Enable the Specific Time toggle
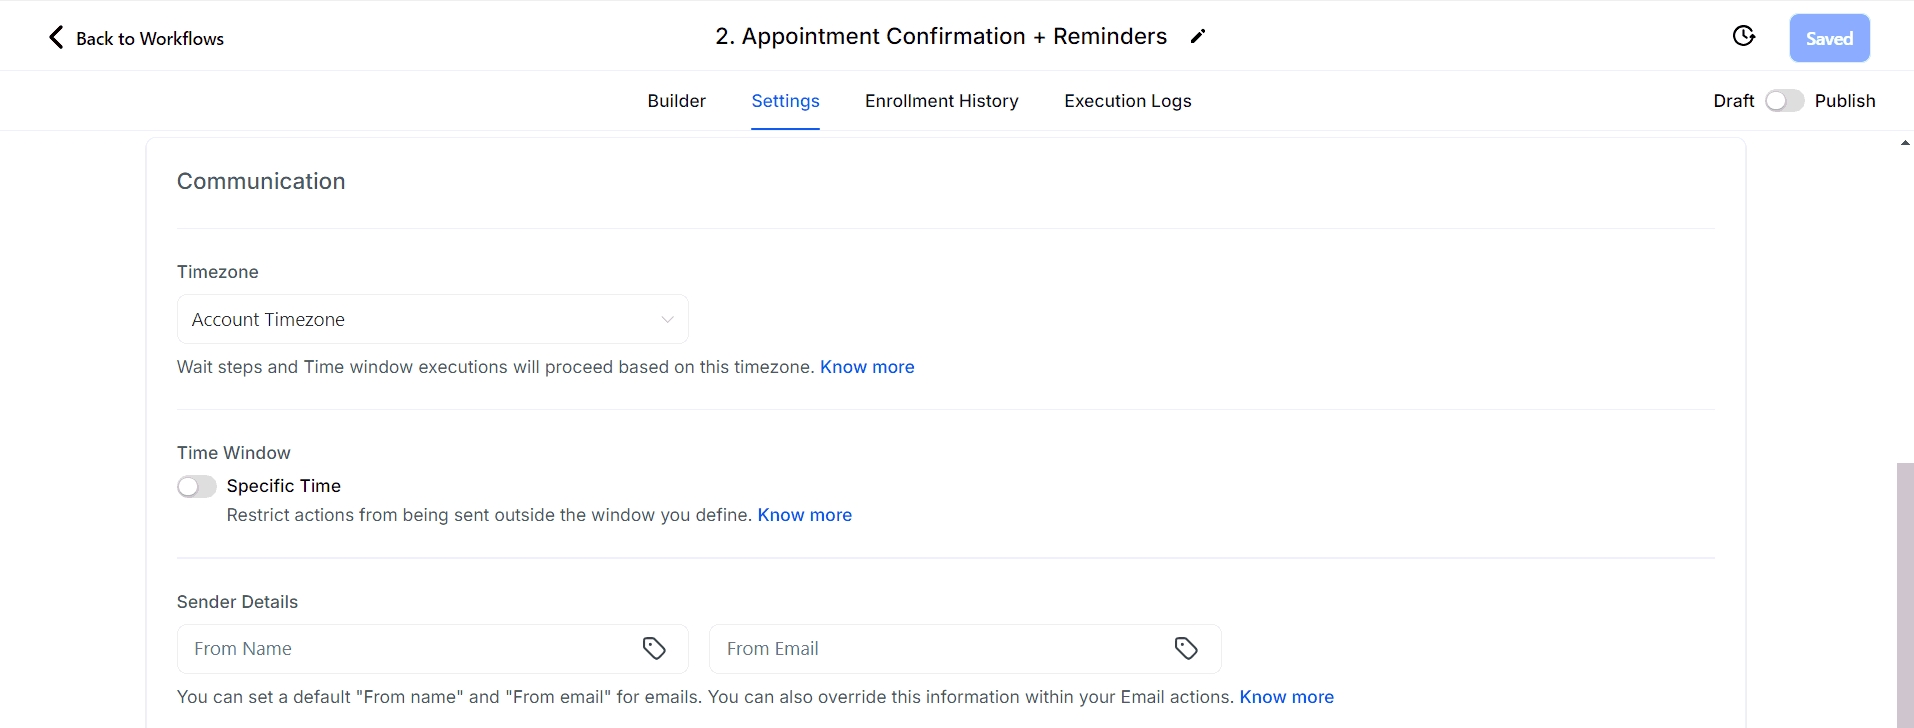The width and height of the screenshot is (1914, 728). coord(197,487)
